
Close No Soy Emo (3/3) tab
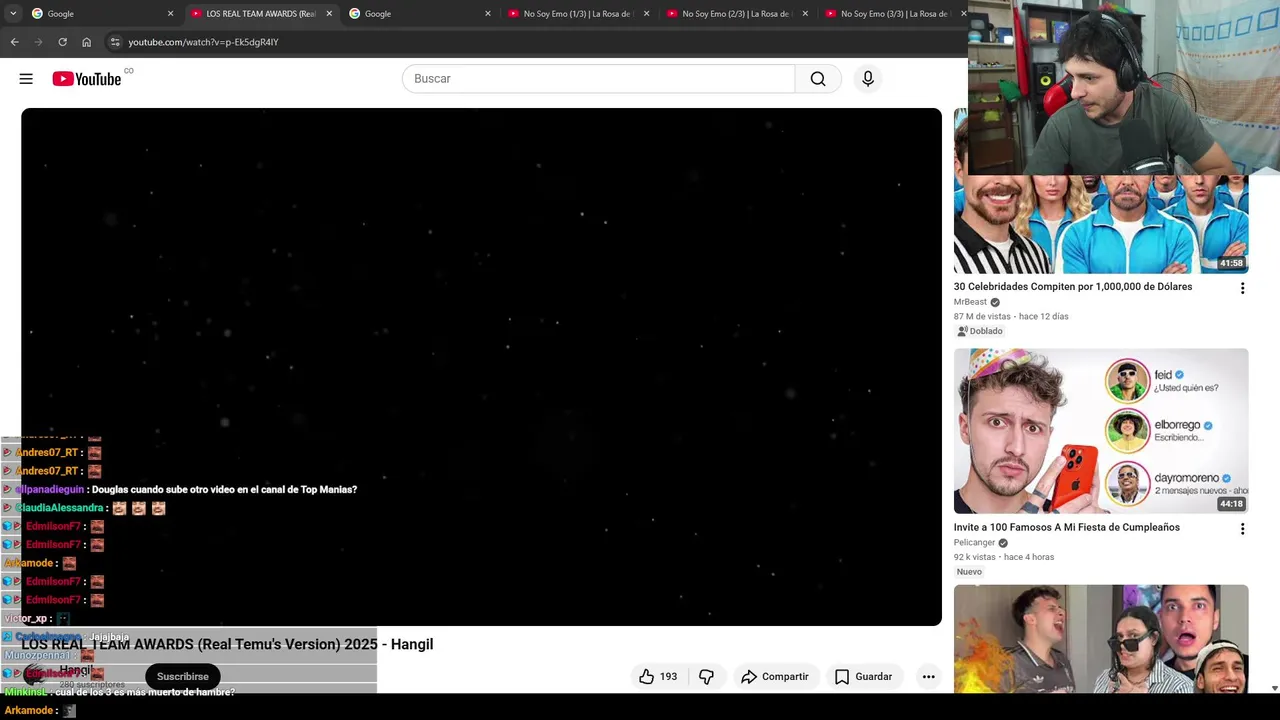(963, 14)
